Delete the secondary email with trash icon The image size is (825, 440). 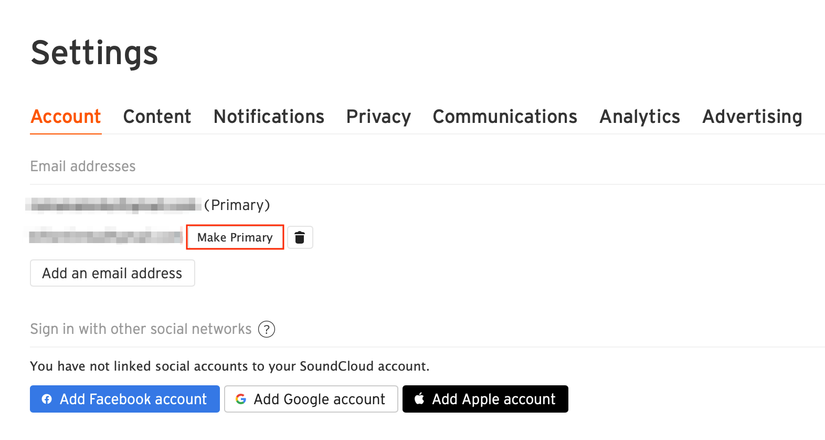pyautogui.click(x=300, y=237)
